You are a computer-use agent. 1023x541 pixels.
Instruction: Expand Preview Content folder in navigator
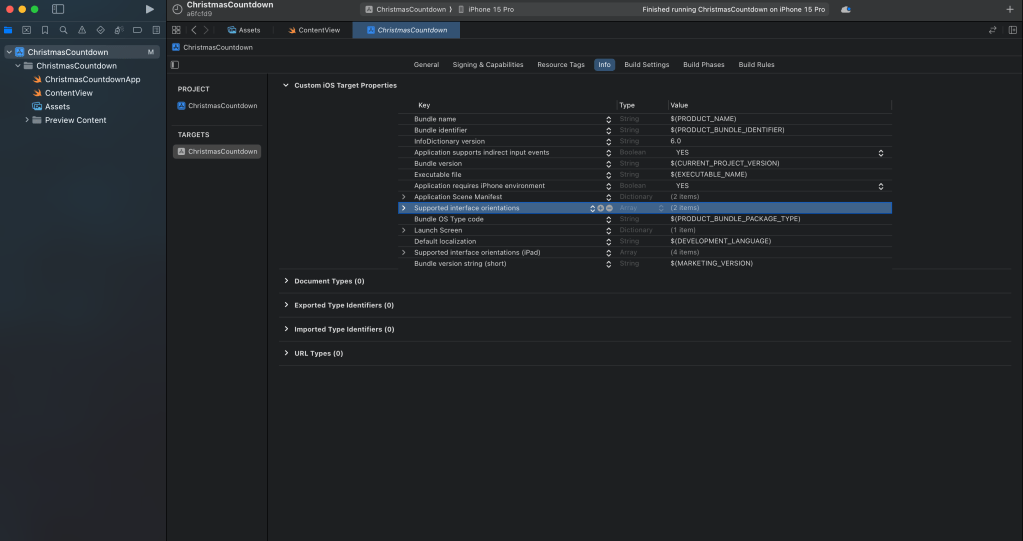coord(27,120)
